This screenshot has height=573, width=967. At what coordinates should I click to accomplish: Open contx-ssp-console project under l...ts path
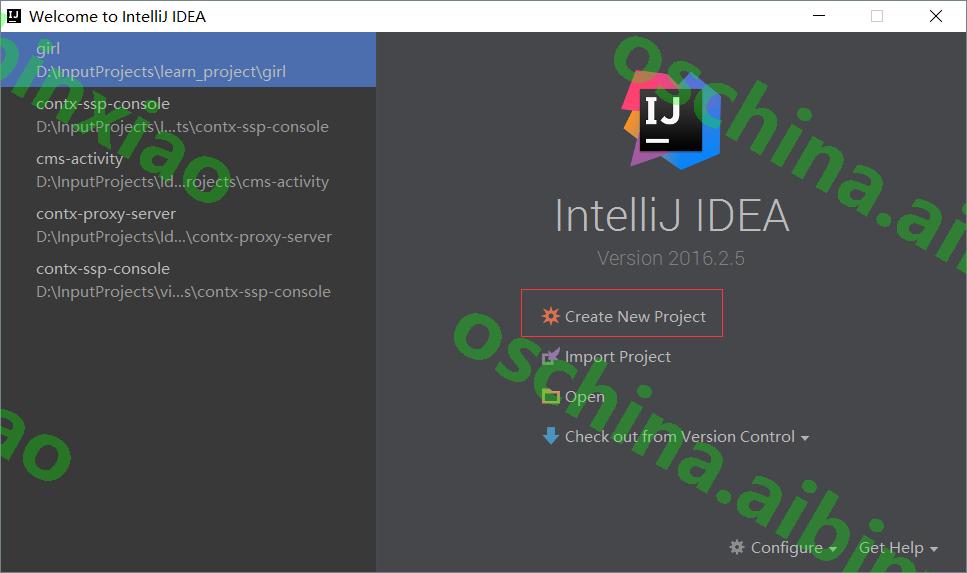coord(188,115)
